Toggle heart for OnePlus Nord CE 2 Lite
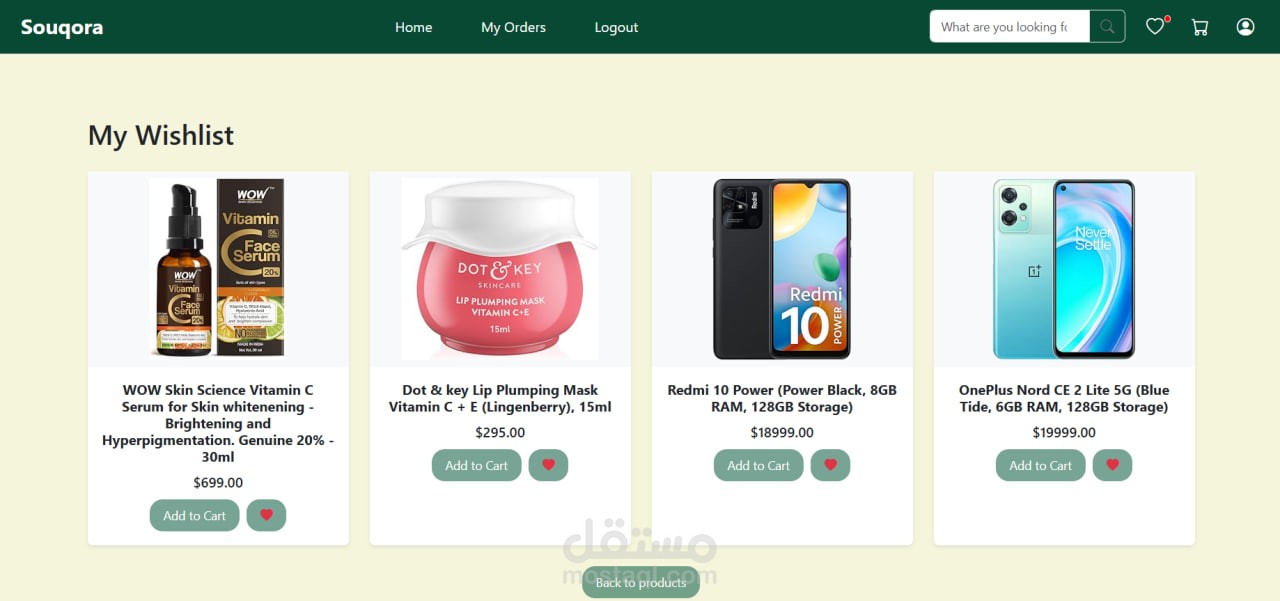This screenshot has height=601, width=1280. [1112, 465]
